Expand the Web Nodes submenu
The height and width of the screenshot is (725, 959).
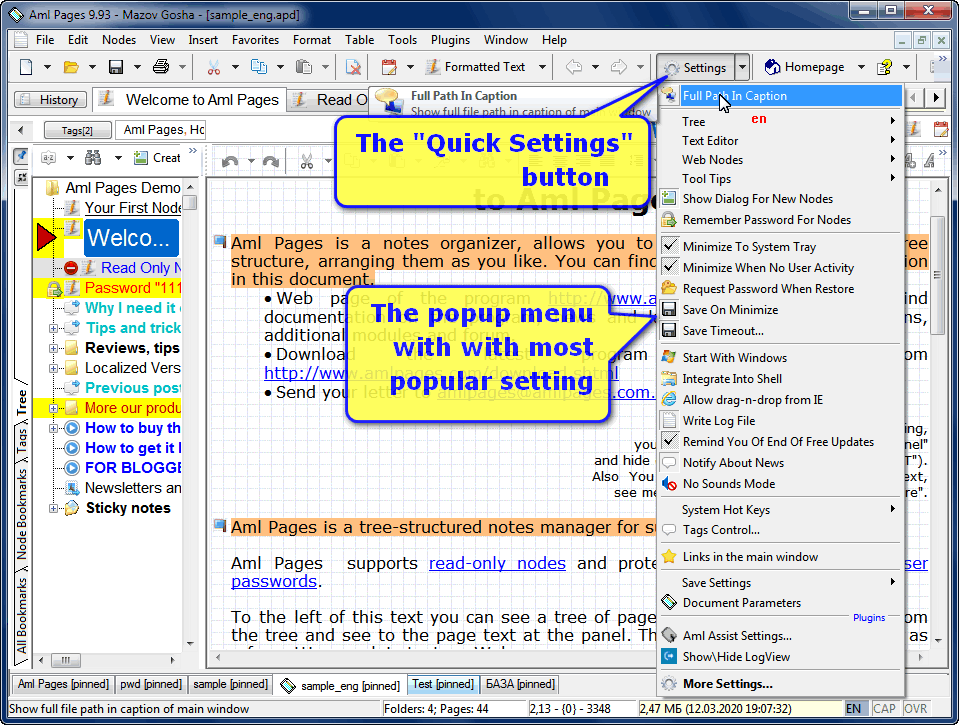780,160
